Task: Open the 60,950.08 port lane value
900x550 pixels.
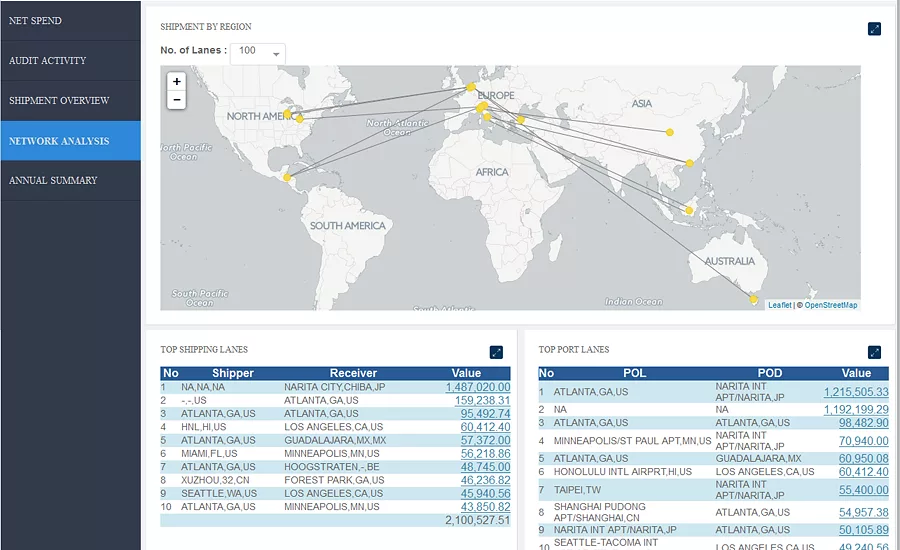Action: (863, 459)
